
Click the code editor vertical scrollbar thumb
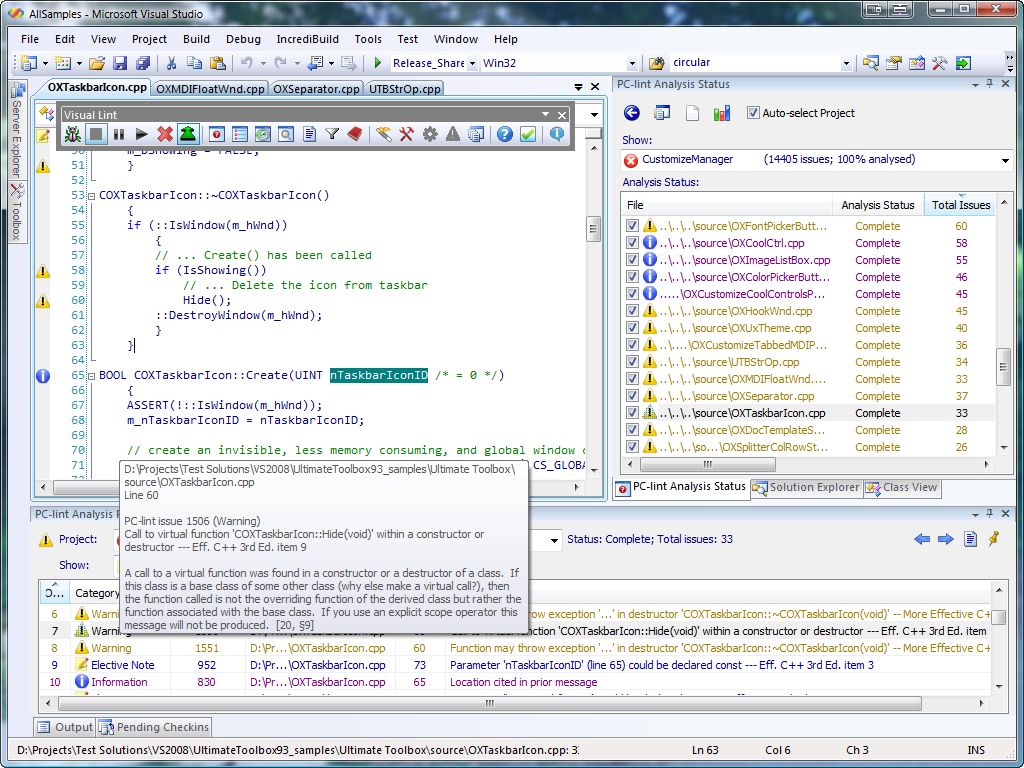593,229
